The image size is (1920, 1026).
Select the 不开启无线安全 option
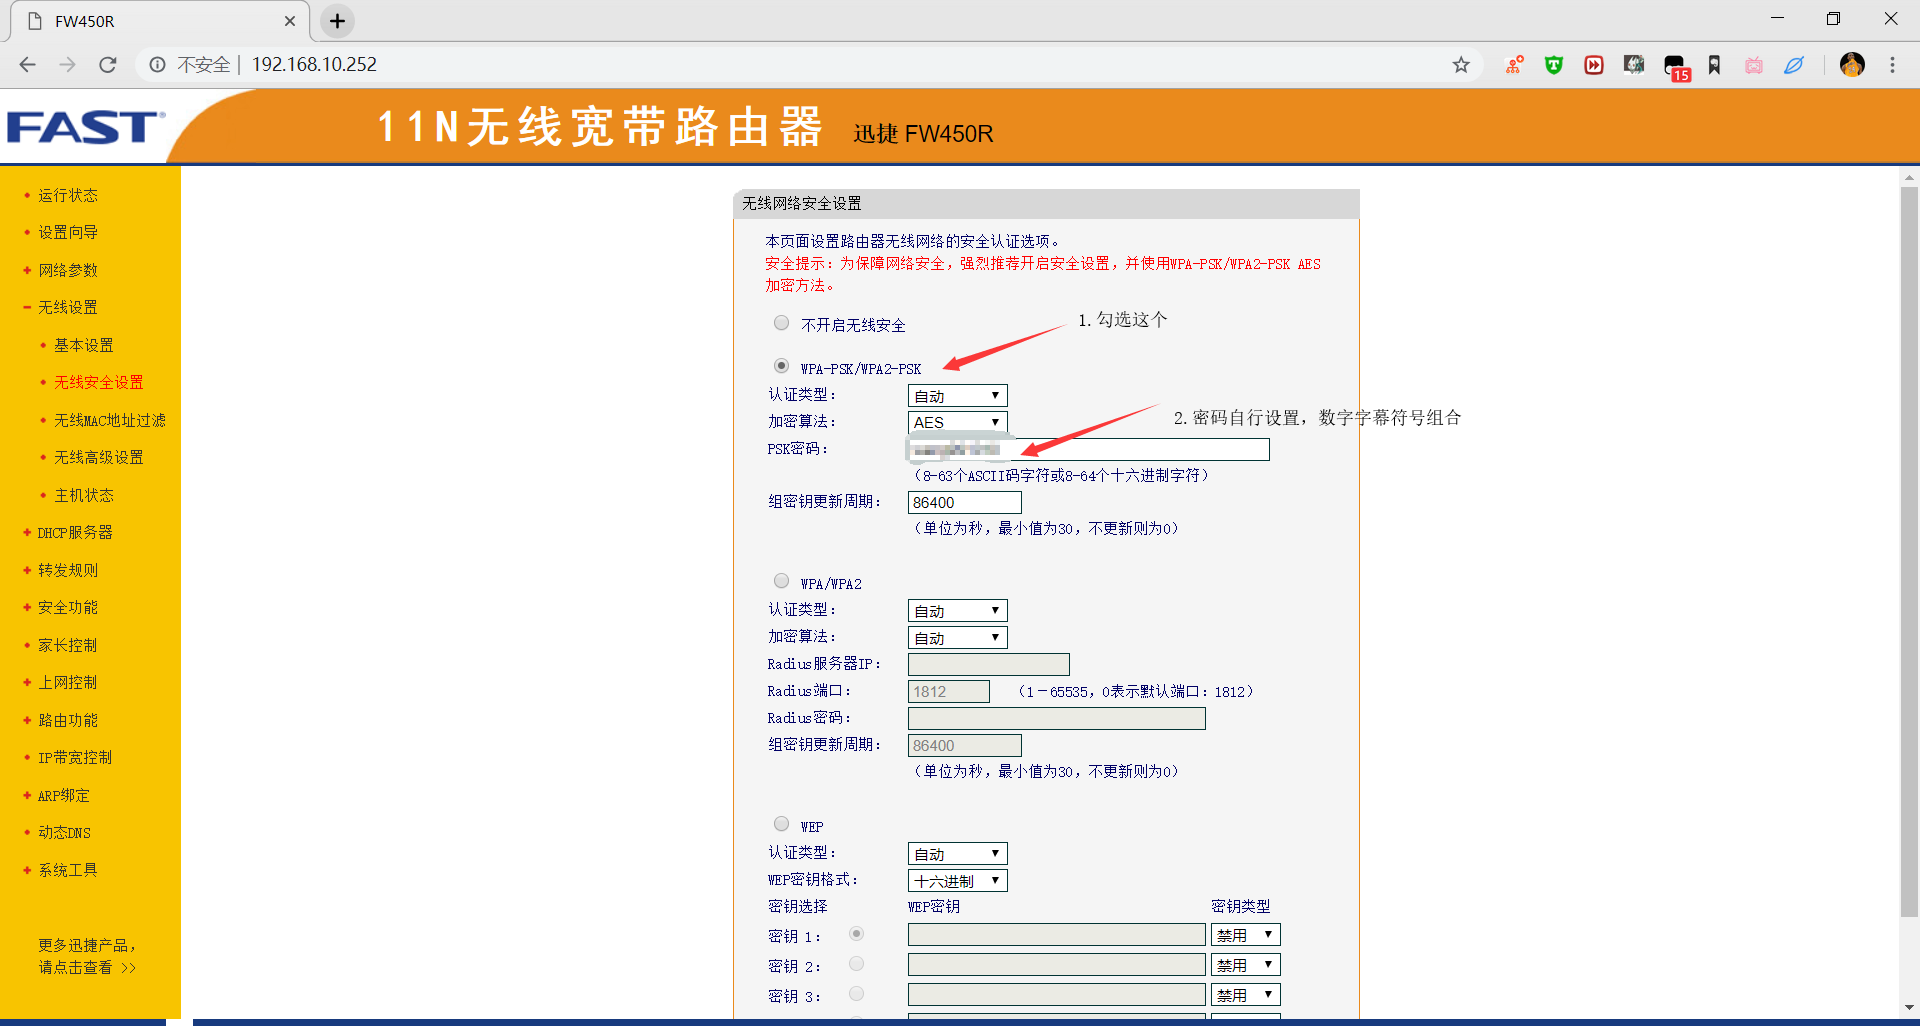tap(781, 322)
